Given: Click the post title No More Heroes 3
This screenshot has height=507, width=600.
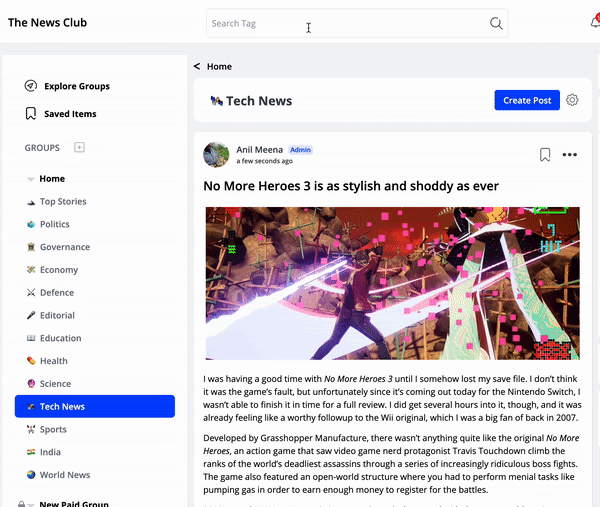Looking at the screenshot, I should 351,186.
